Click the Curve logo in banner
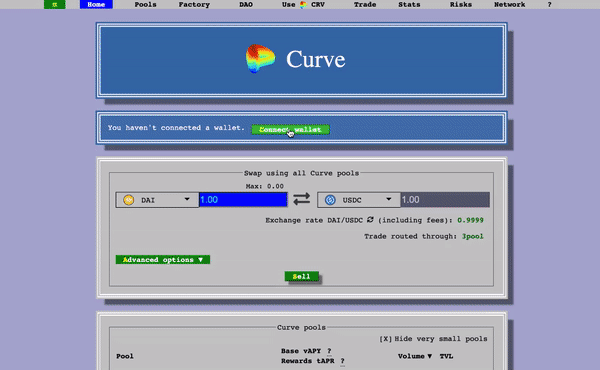Image resolution: width=600 pixels, height=370 pixels. pyautogui.click(x=260, y=59)
